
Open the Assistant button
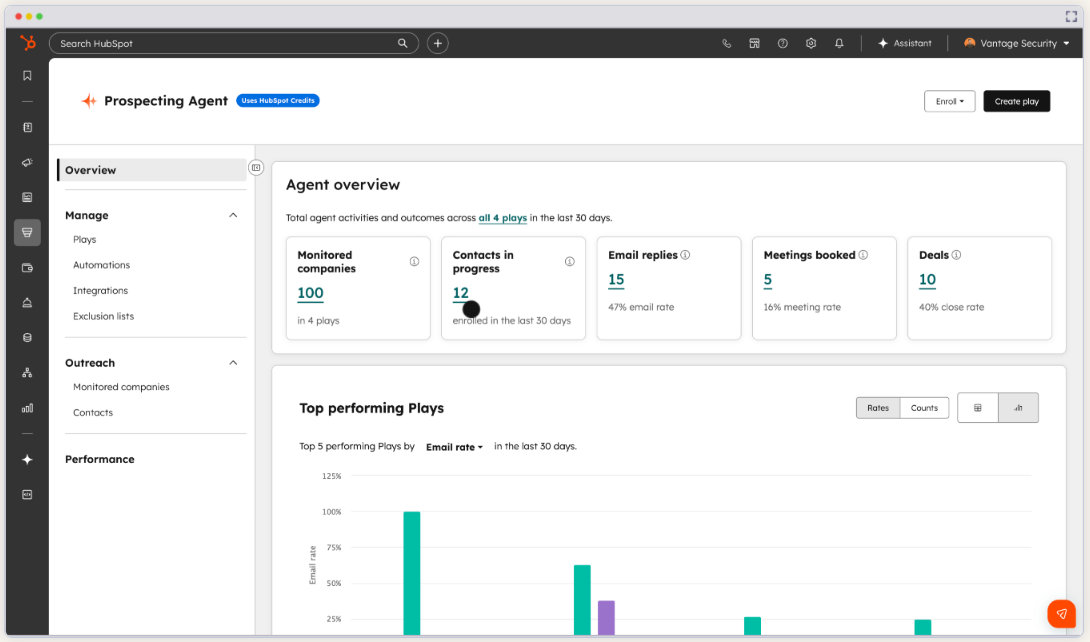(x=905, y=43)
